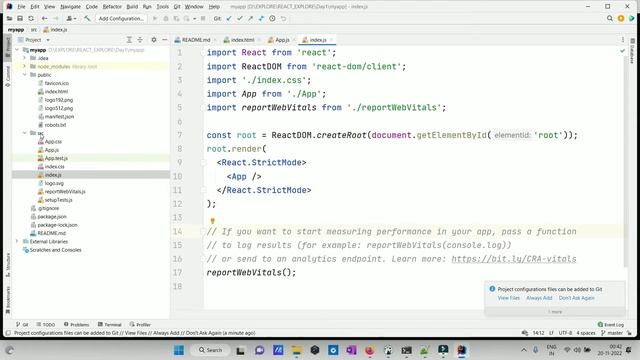
Task: Open the TODO tool window
Action: tap(45, 324)
